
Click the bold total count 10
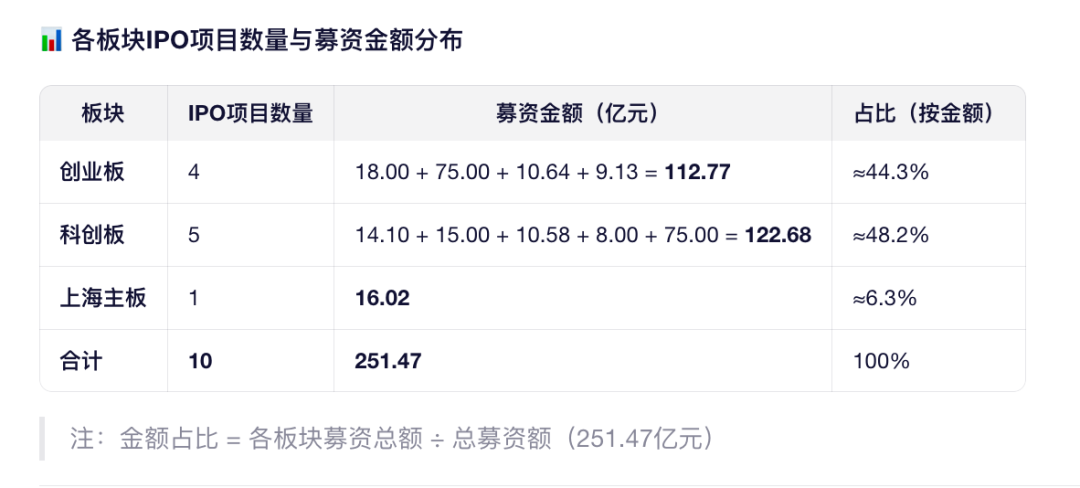(x=200, y=361)
